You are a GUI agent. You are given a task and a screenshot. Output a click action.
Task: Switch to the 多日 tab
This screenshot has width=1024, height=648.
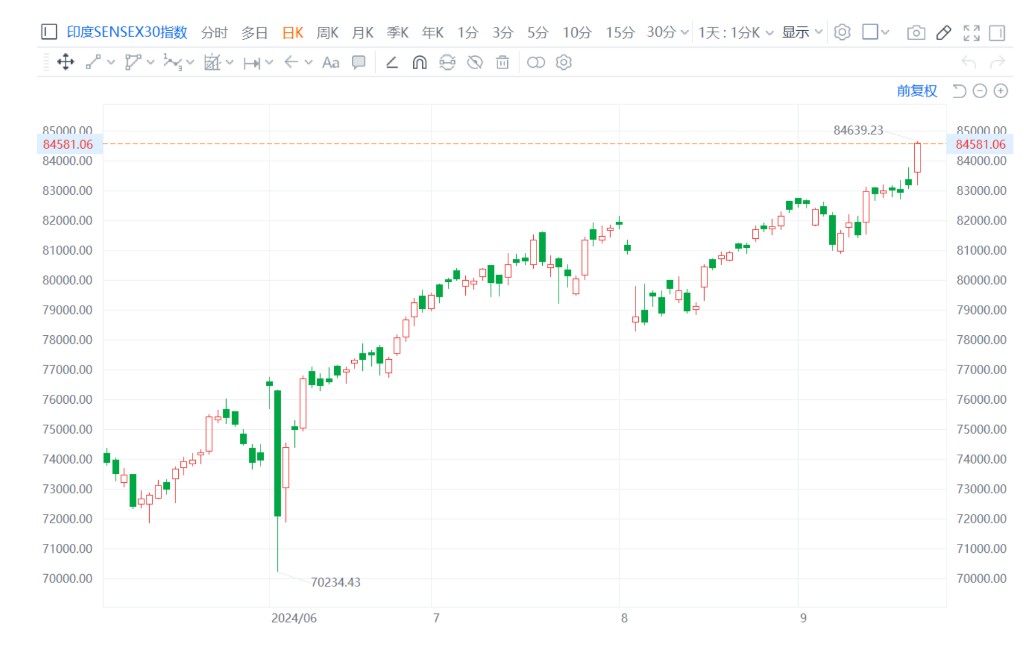pos(255,32)
